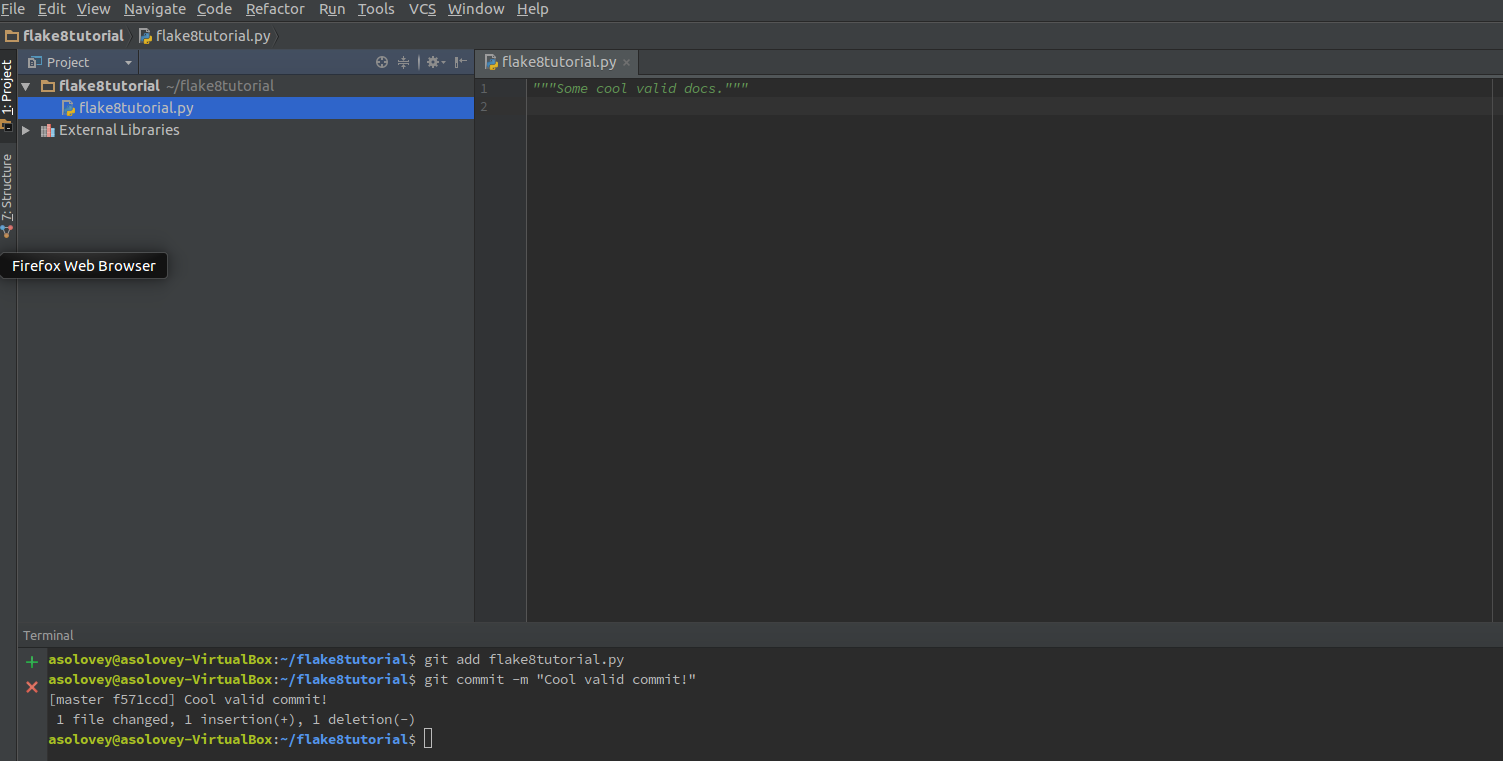Open a new terminal session with plus
The image size is (1503, 761).
pos(32,662)
